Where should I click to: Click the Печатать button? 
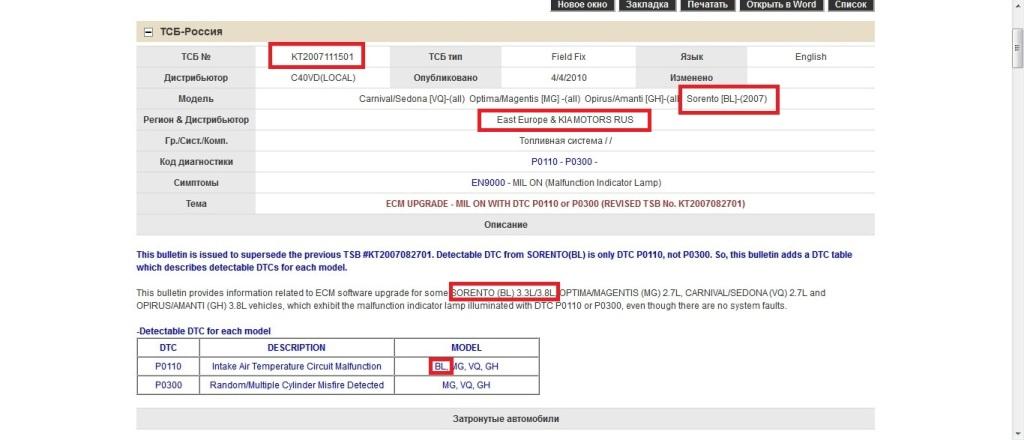click(x=707, y=5)
